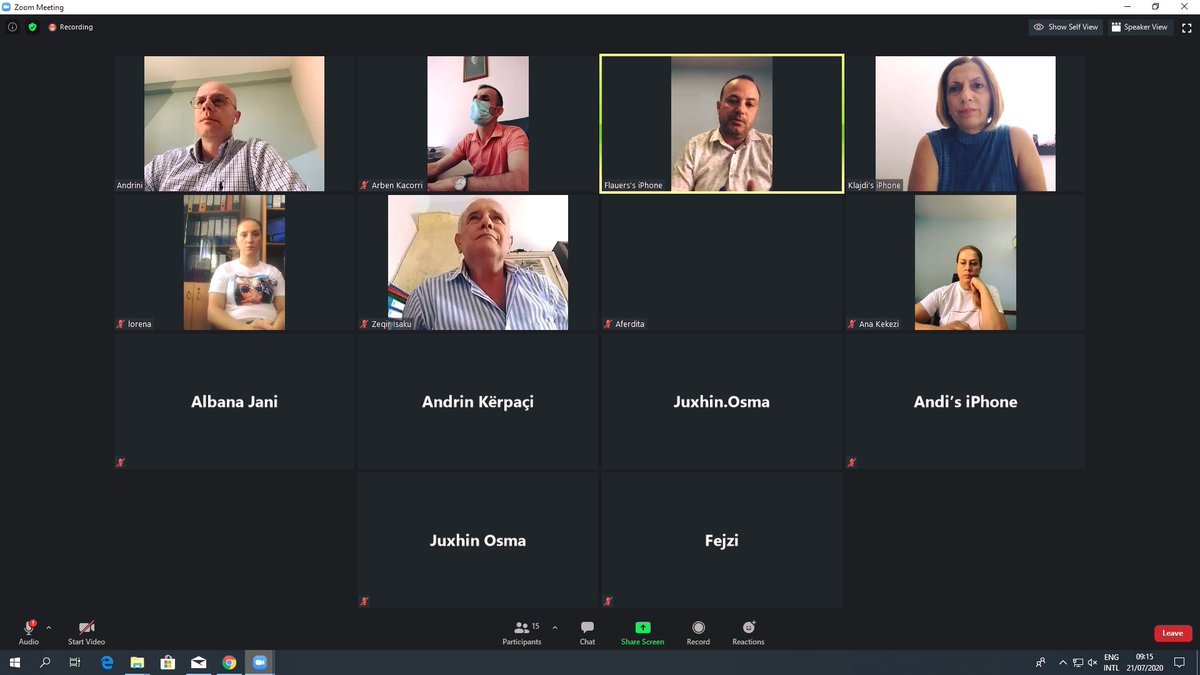The width and height of the screenshot is (1200, 675).
Task: Select lorena's video tile
Action: [234, 262]
